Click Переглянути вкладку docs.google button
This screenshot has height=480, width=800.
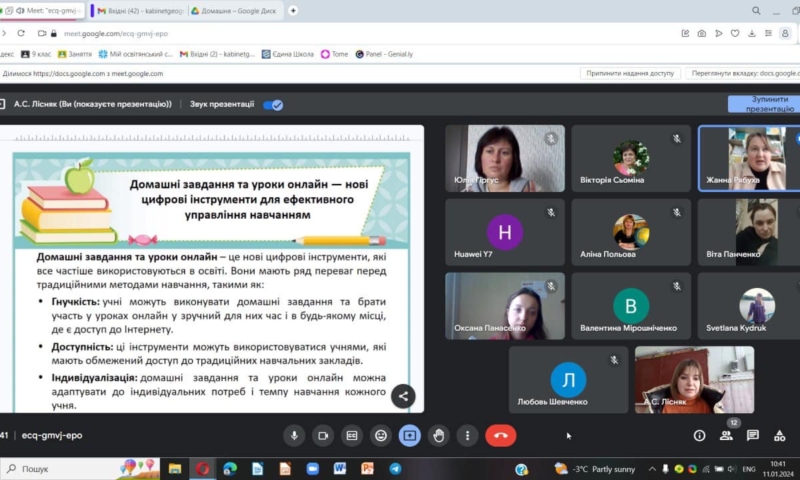click(x=743, y=73)
